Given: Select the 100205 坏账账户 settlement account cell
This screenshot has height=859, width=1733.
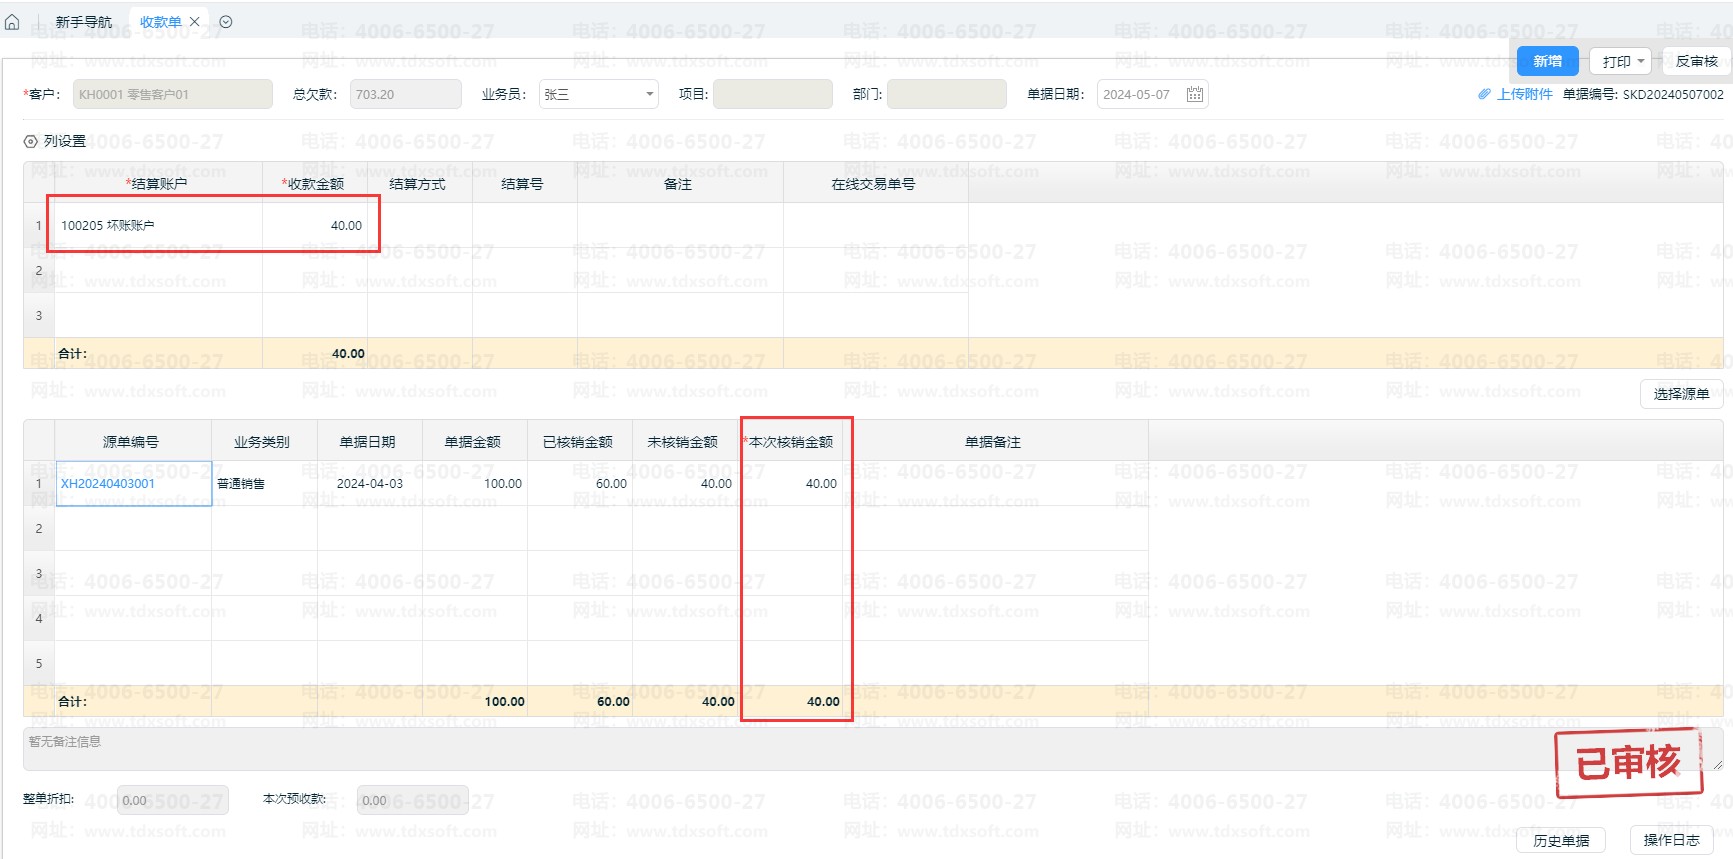Looking at the screenshot, I should click(x=158, y=226).
